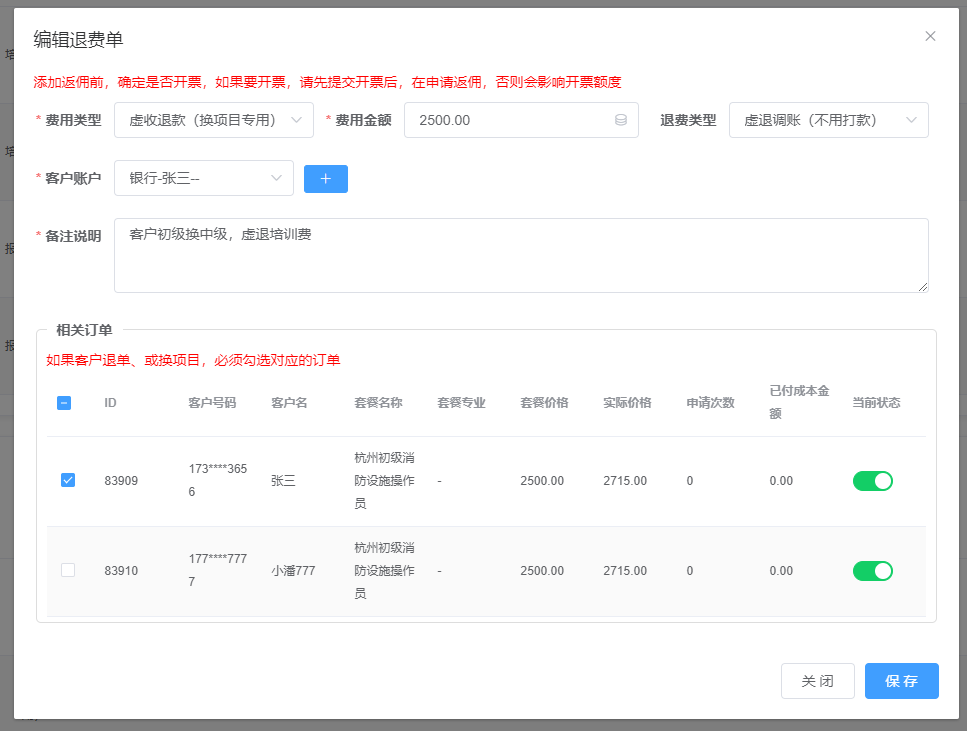Click the 保存 button
The height and width of the screenshot is (731, 967).
click(x=901, y=681)
